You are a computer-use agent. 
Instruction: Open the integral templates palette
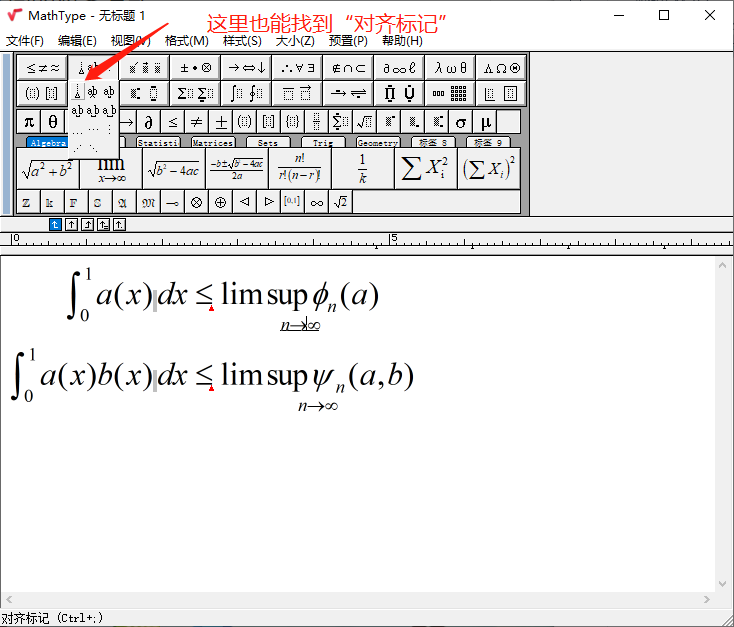tap(246, 94)
